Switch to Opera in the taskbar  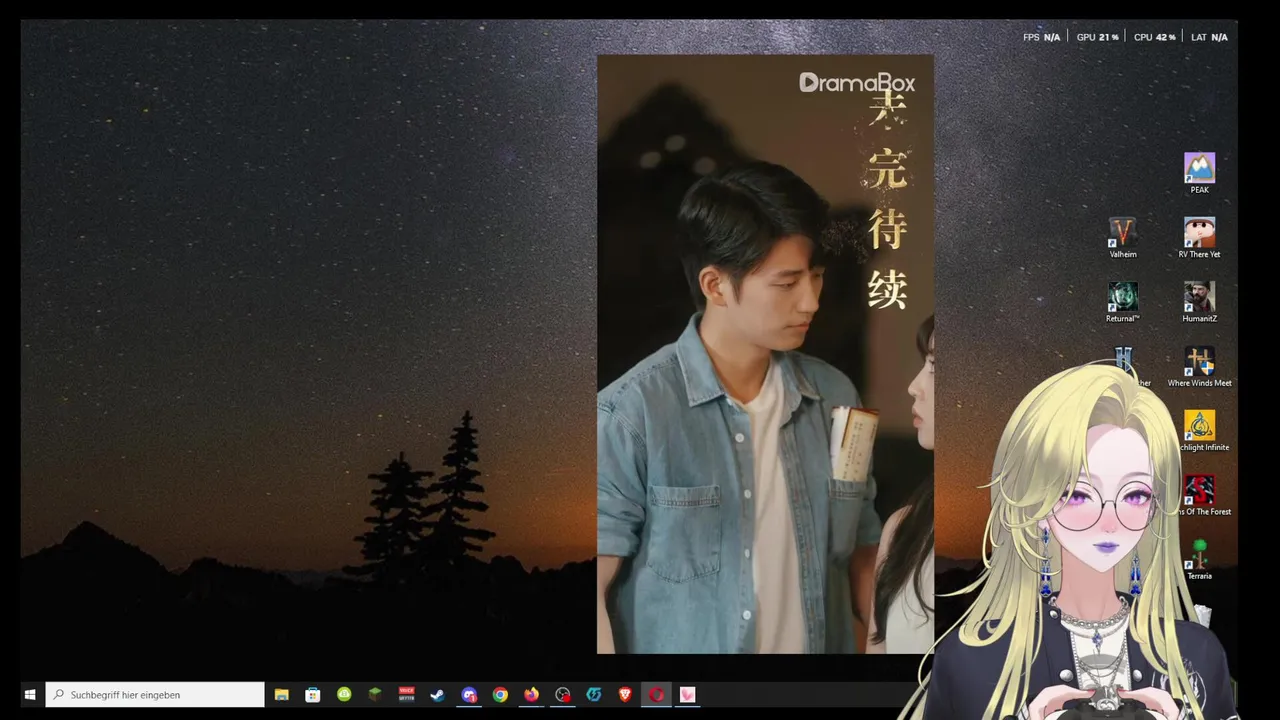[x=656, y=694]
